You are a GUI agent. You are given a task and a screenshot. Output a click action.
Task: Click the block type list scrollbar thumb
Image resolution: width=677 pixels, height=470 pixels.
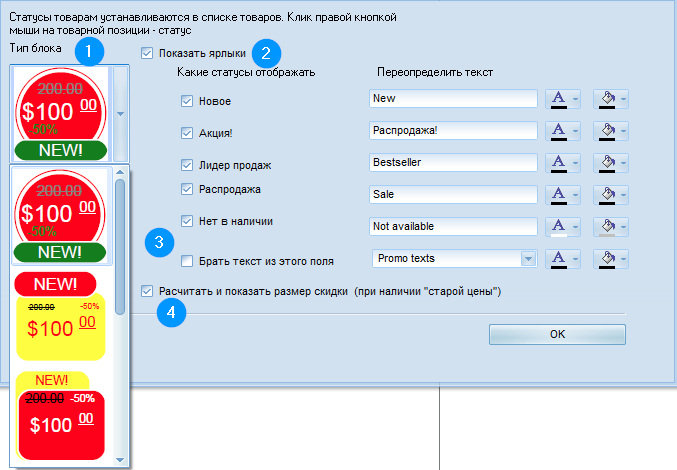pos(120,247)
